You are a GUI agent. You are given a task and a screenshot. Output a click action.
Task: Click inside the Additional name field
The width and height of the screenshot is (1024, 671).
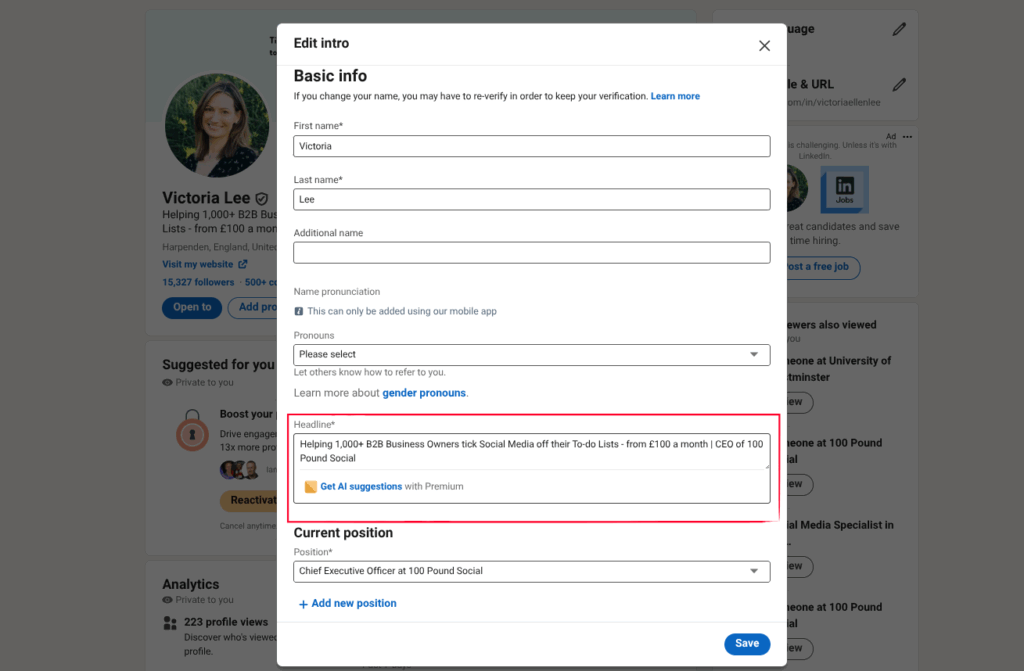531,251
